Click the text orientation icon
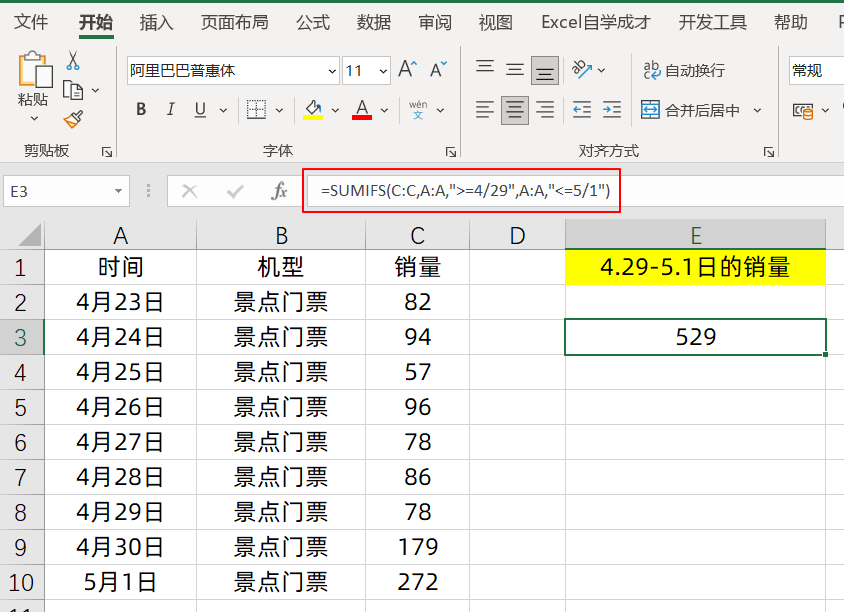844x612 pixels. [582, 70]
